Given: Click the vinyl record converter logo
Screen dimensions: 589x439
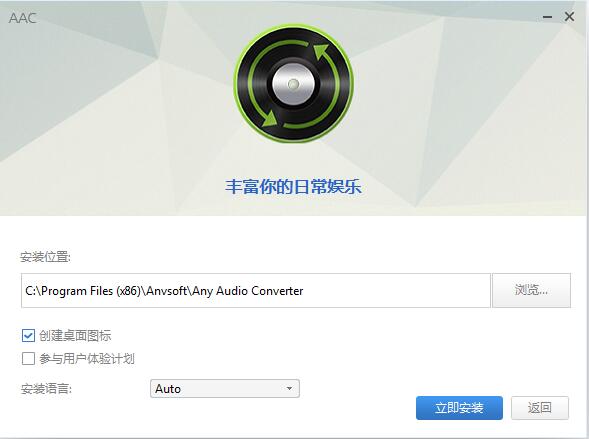Looking at the screenshot, I should pyautogui.click(x=293, y=83).
